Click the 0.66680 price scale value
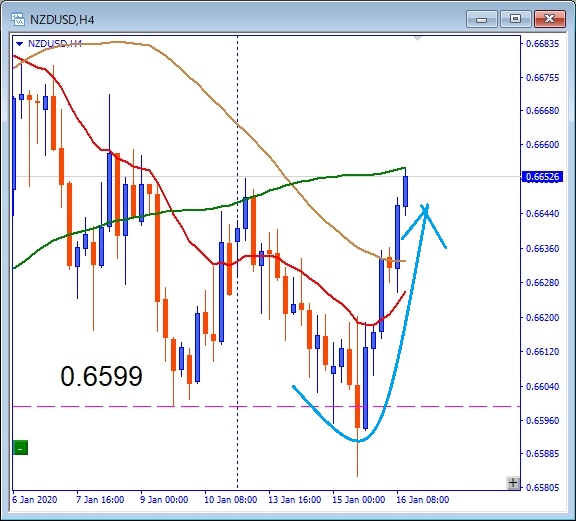The image size is (576, 521). click(x=543, y=111)
